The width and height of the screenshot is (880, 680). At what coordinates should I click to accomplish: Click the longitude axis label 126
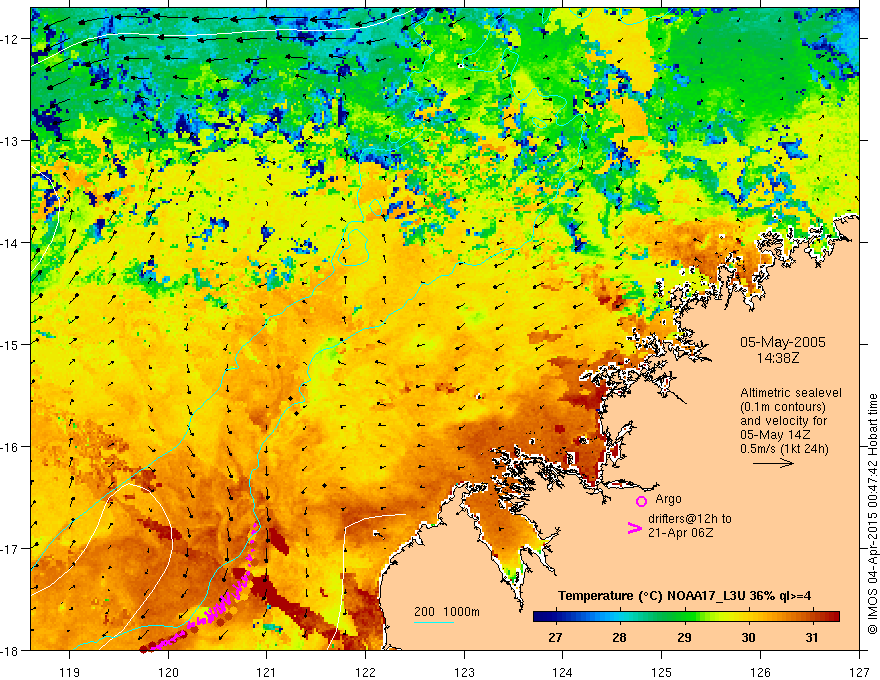click(760, 672)
